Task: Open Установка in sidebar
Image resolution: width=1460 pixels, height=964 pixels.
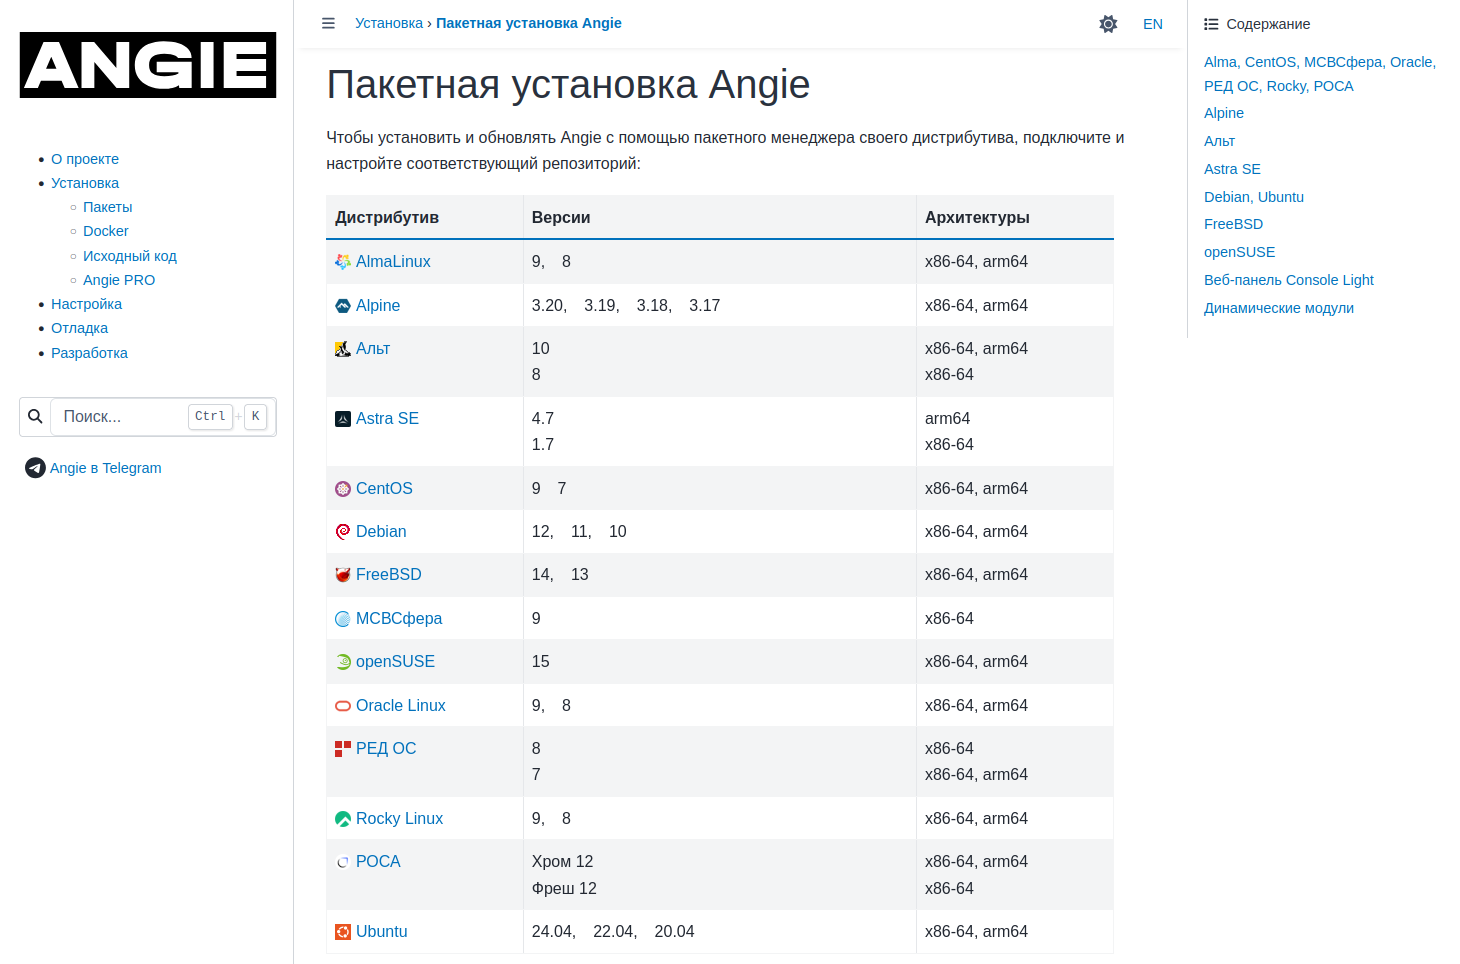Action: (x=85, y=183)
